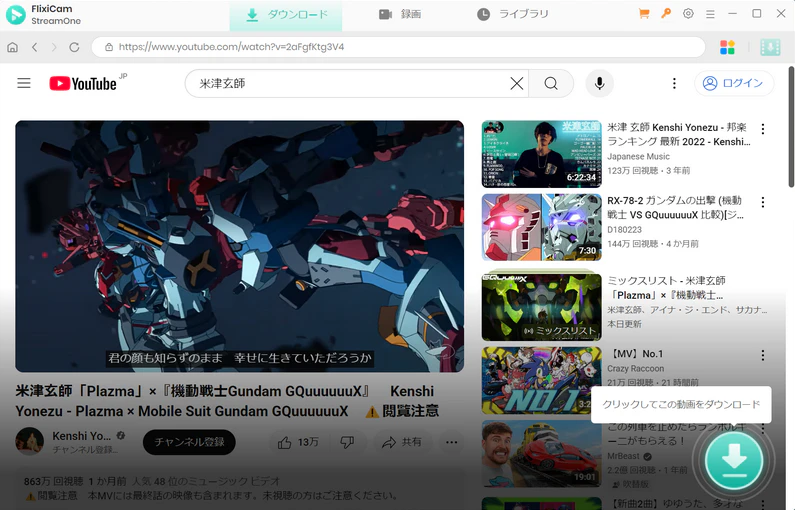The image size is (795, 510).
Task: Reload the page with refresh icon
Action: coord(74,47)
